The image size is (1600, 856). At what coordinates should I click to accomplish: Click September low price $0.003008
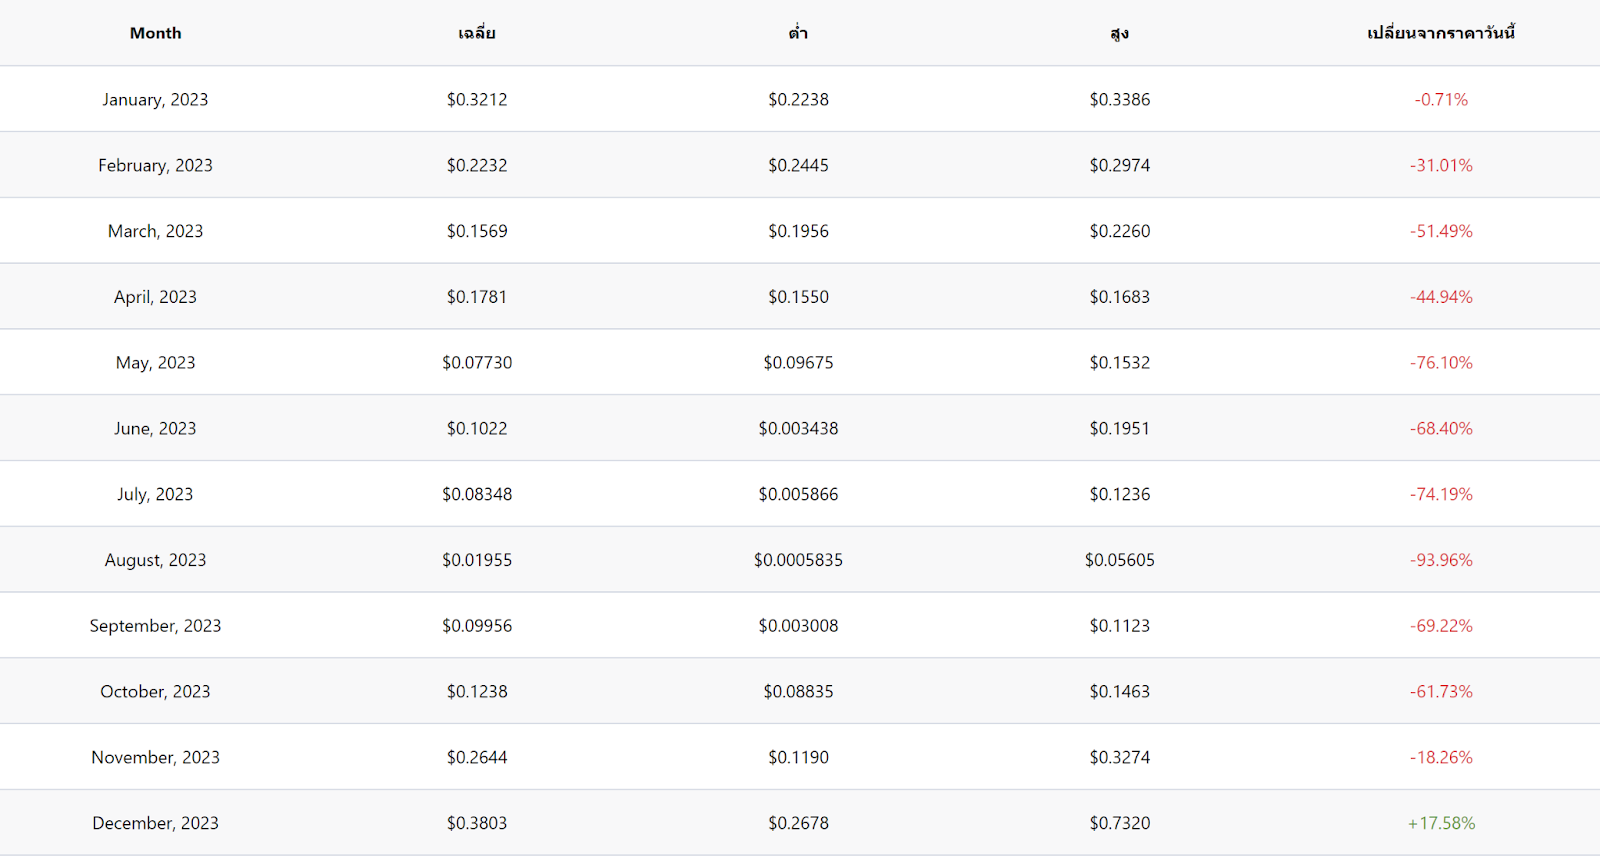(798, 626)
